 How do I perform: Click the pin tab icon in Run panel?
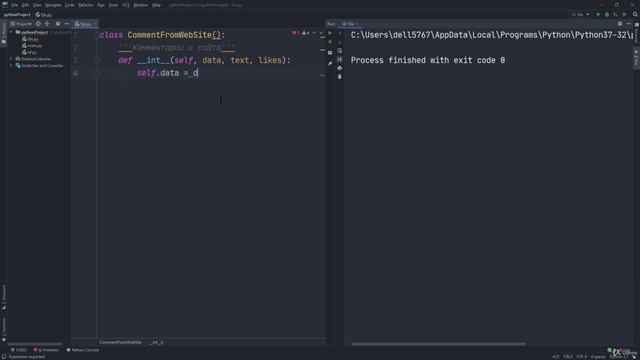click(x=330, y=63)
